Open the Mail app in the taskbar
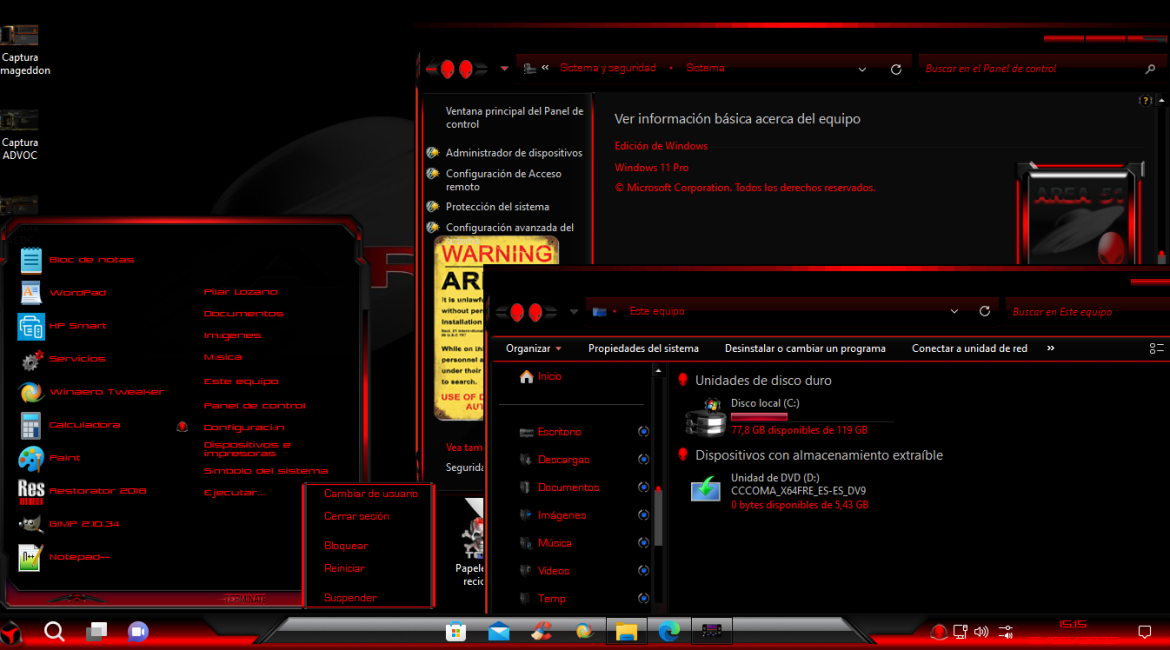The image size is (1170, 650). point(499,631)
